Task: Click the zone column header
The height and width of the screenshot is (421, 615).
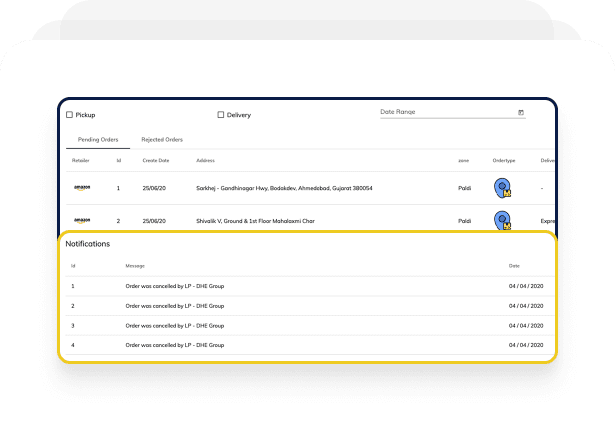Action: tap(464, 160)
